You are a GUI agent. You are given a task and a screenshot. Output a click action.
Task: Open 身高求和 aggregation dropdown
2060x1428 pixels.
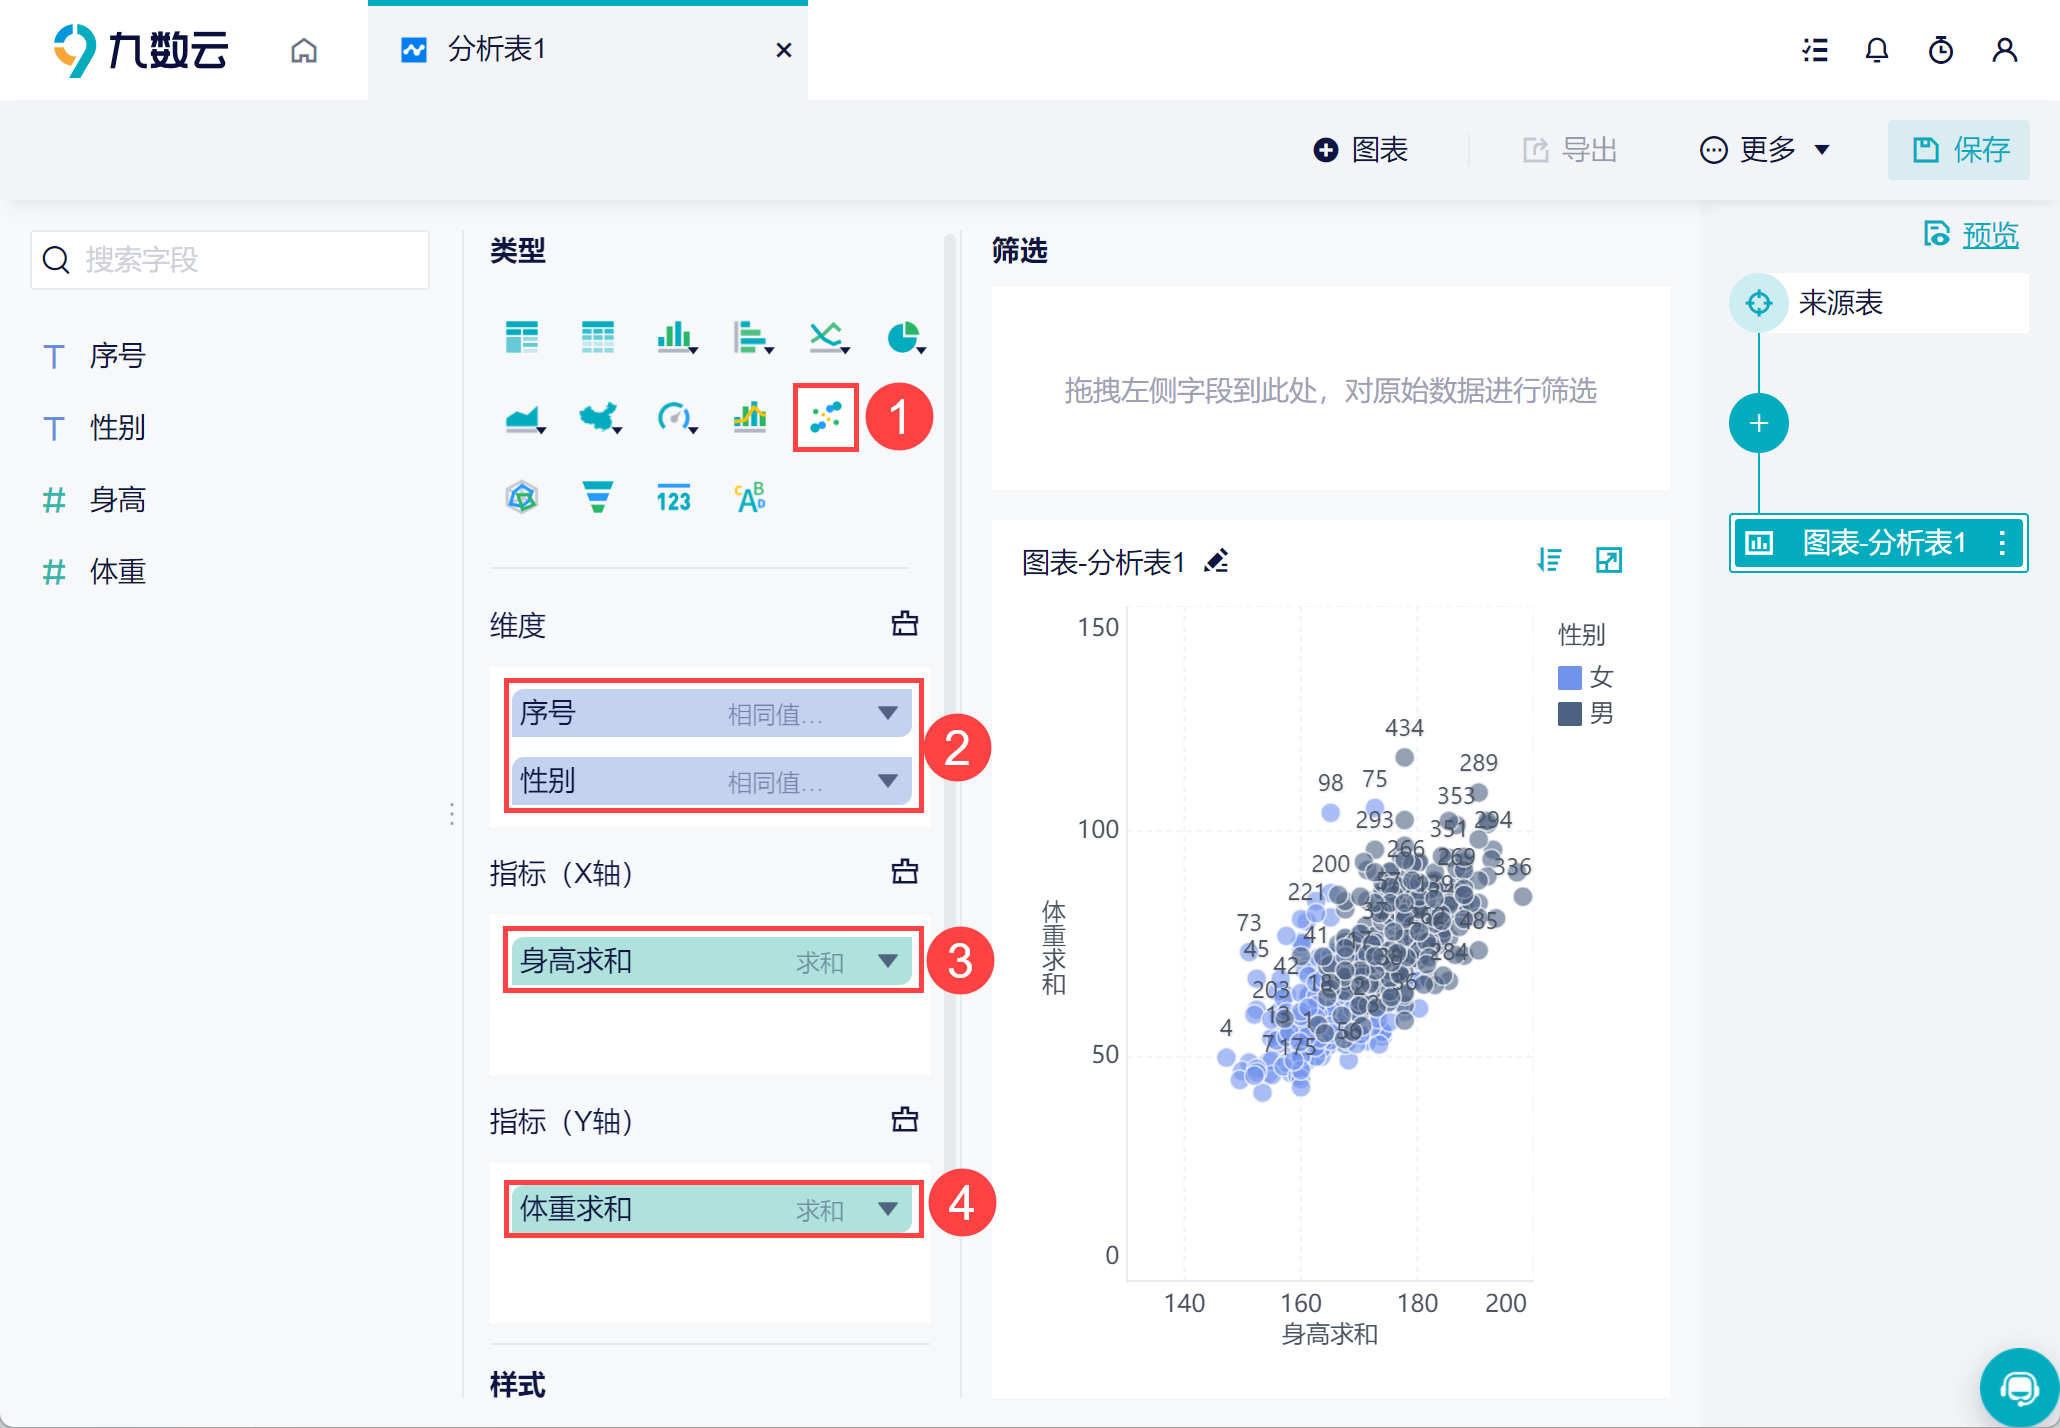(887, 961)
